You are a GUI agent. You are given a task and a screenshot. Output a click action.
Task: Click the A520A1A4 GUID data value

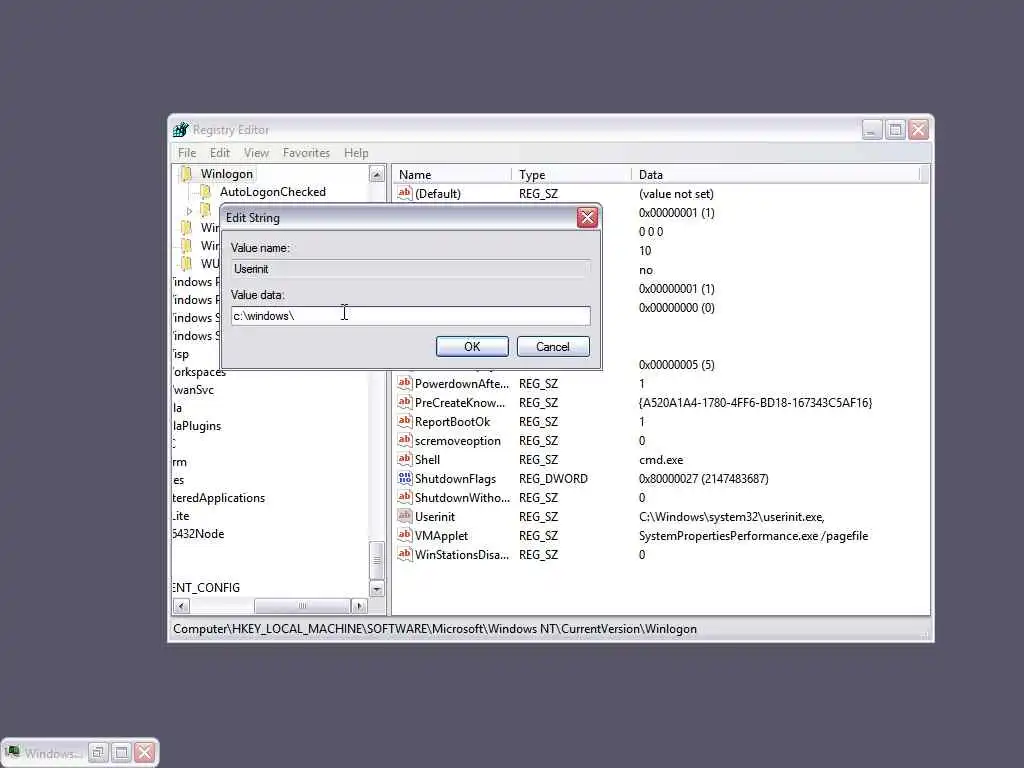[x=755, y=403]
